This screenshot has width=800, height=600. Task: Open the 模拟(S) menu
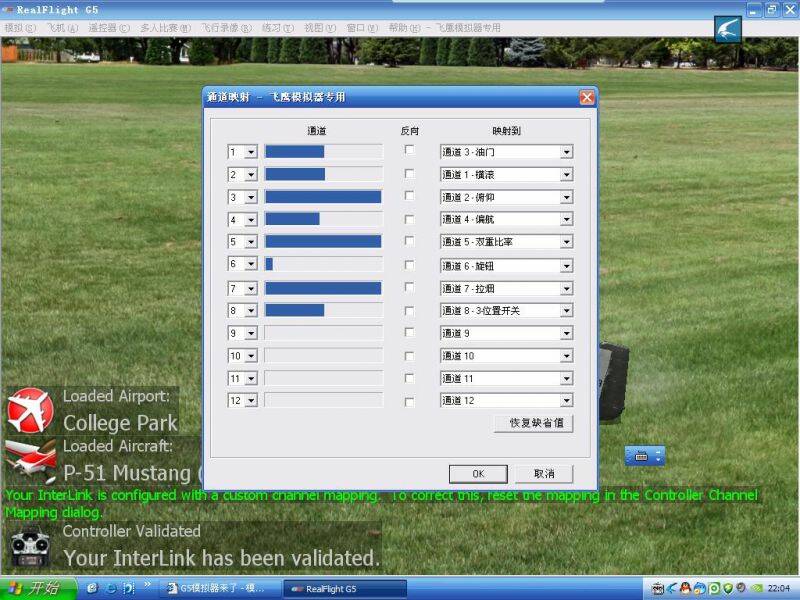coord(20,28)
